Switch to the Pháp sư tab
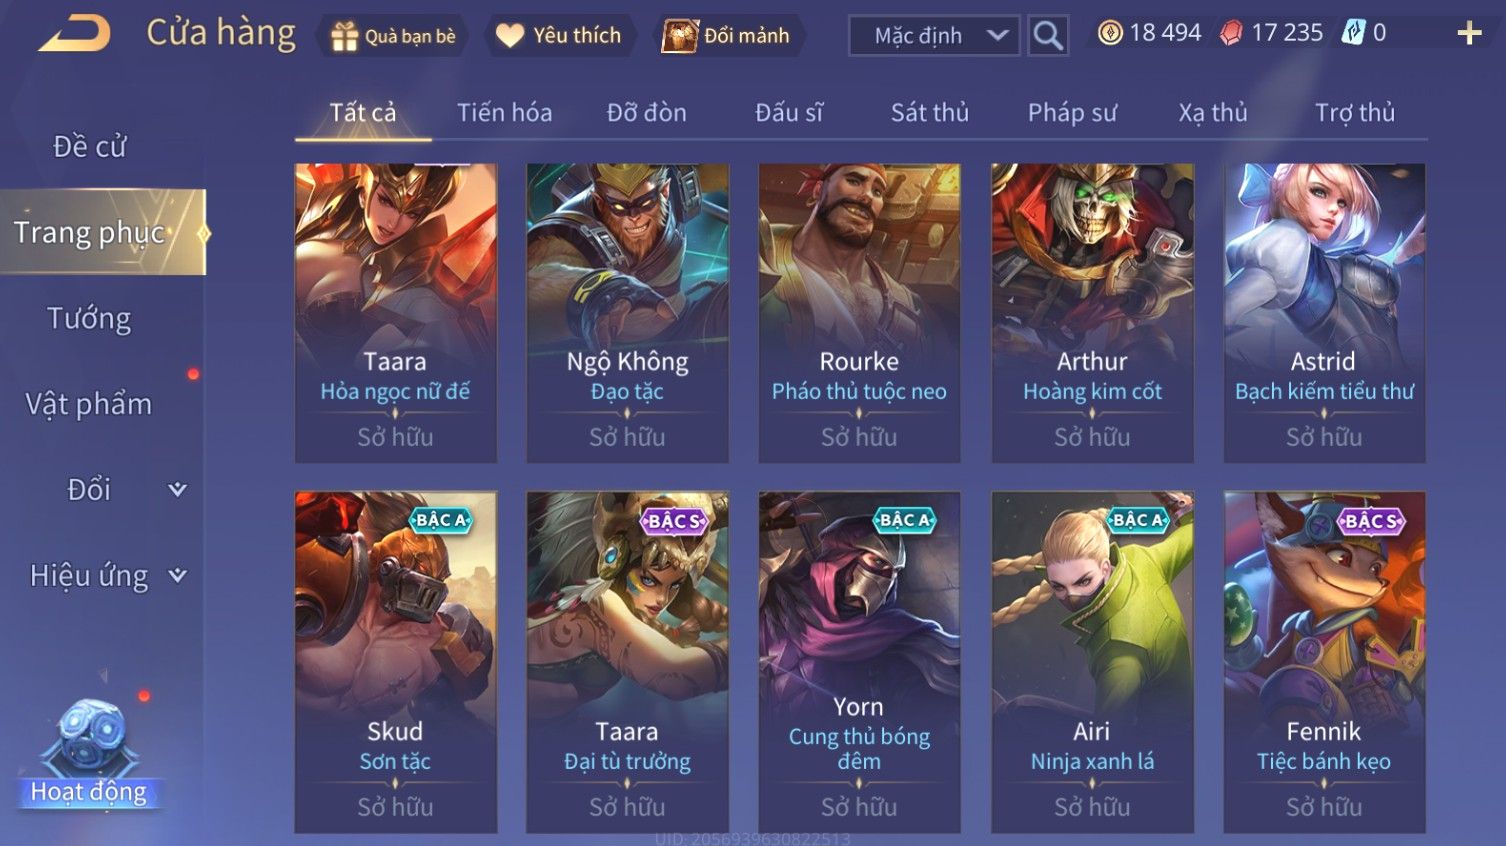The image size is (1506, 846). 1072,113
